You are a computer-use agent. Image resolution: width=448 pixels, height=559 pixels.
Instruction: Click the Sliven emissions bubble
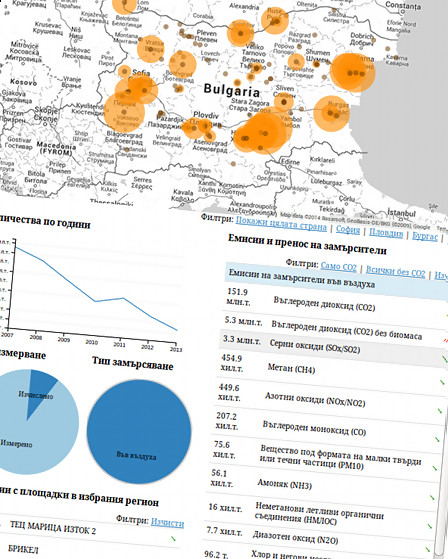284,102
